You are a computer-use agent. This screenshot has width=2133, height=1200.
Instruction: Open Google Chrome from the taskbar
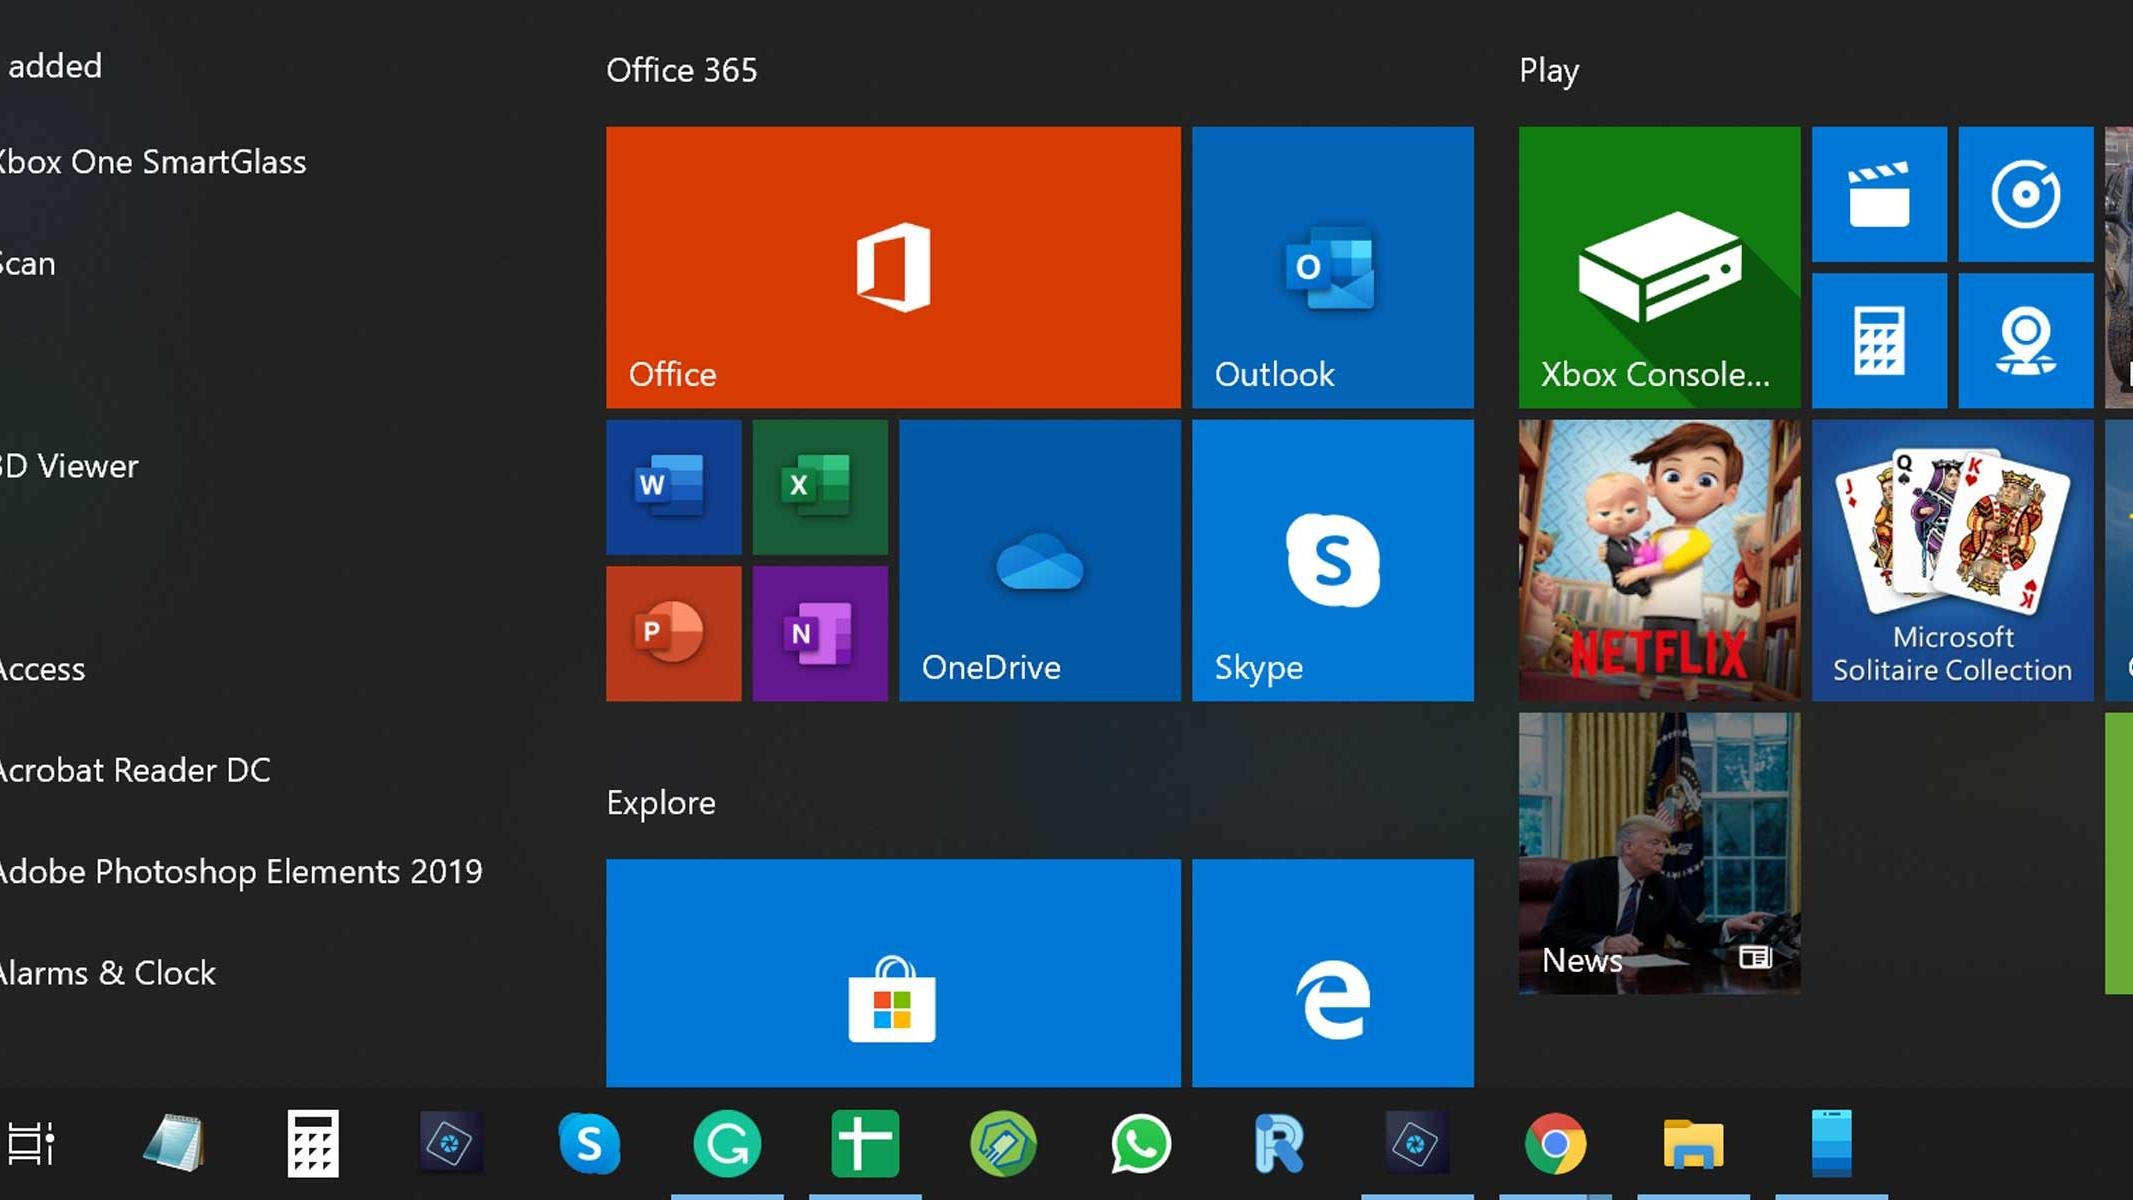tap(1555, 1143)
